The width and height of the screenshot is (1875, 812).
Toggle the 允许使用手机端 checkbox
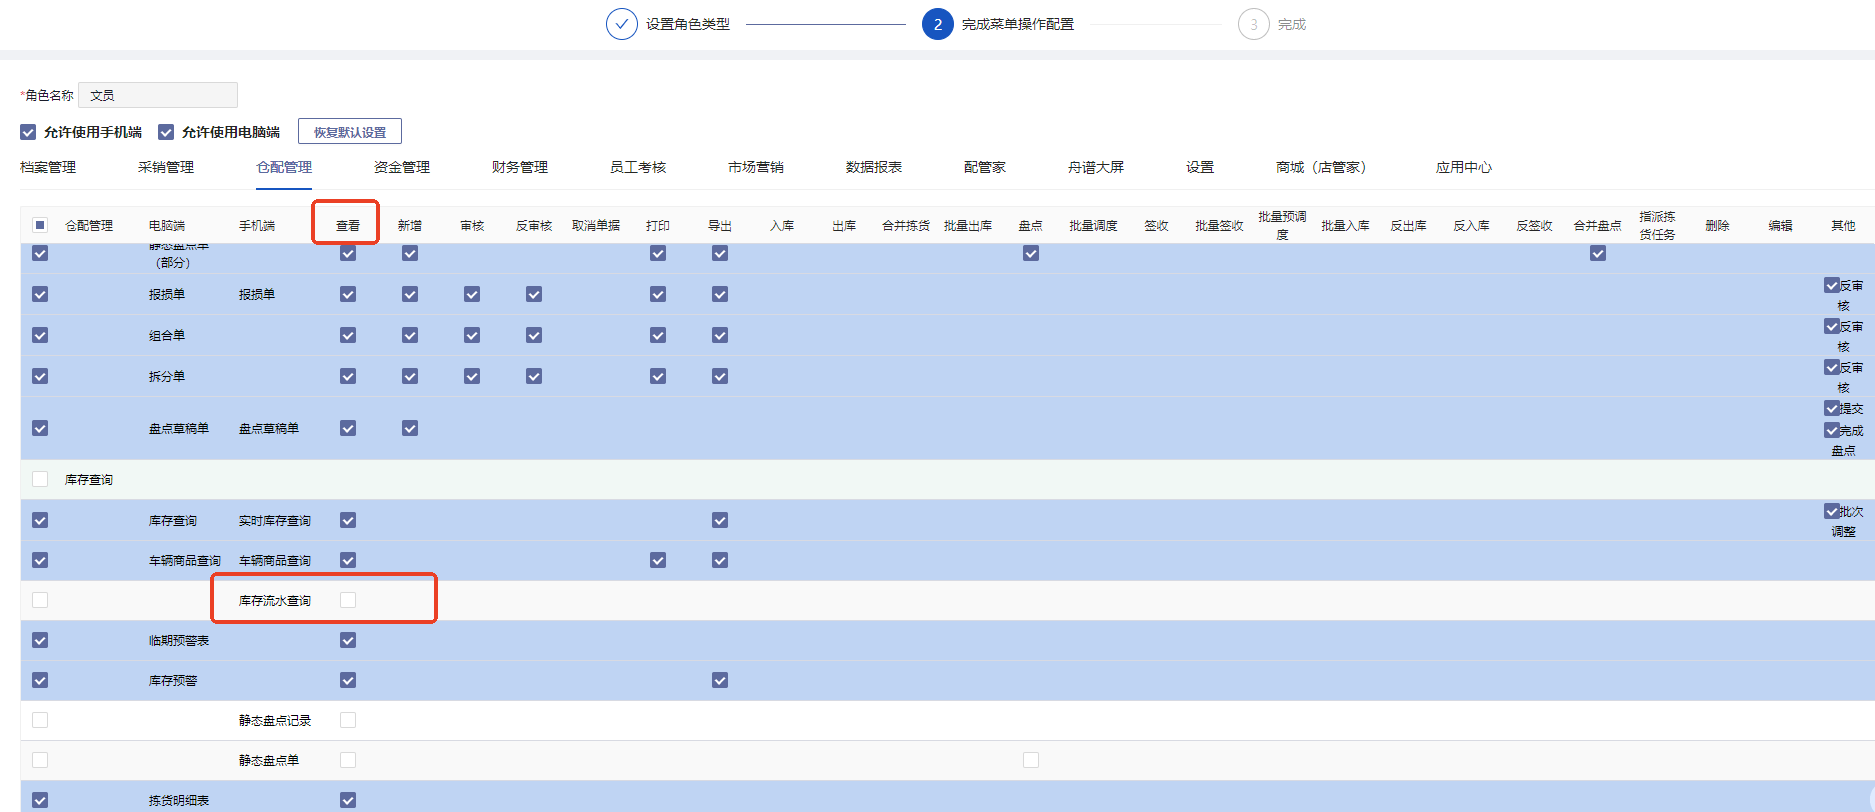tap(28, 132)
